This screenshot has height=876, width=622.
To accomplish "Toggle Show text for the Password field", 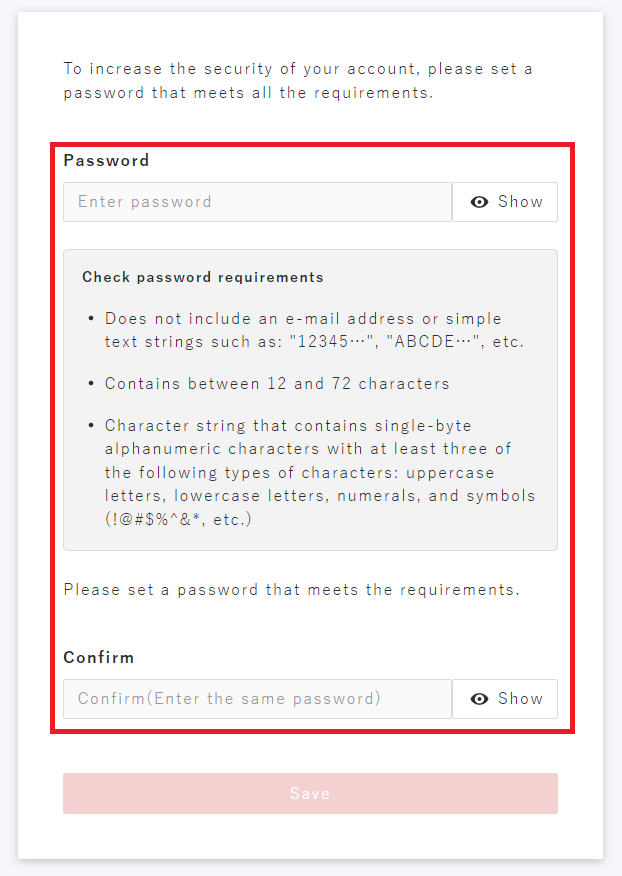I will click(x=520, y=202).
